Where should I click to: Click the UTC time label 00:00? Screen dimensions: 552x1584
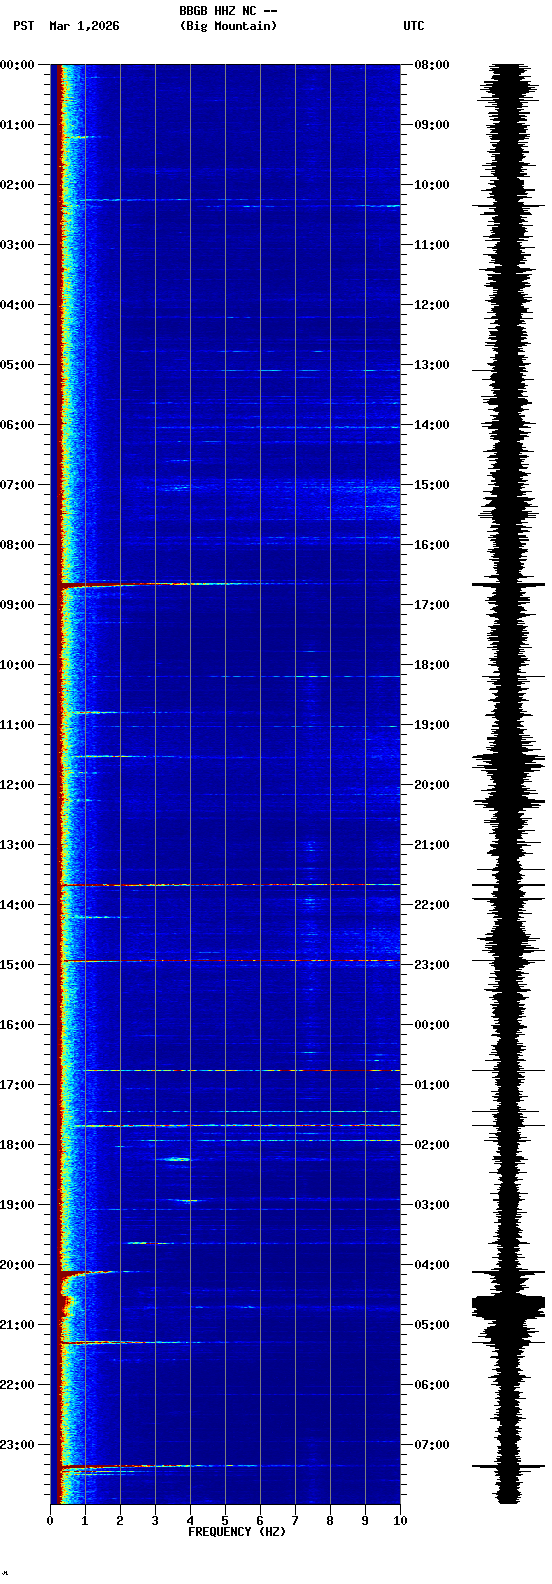(x=432, y=1025)
